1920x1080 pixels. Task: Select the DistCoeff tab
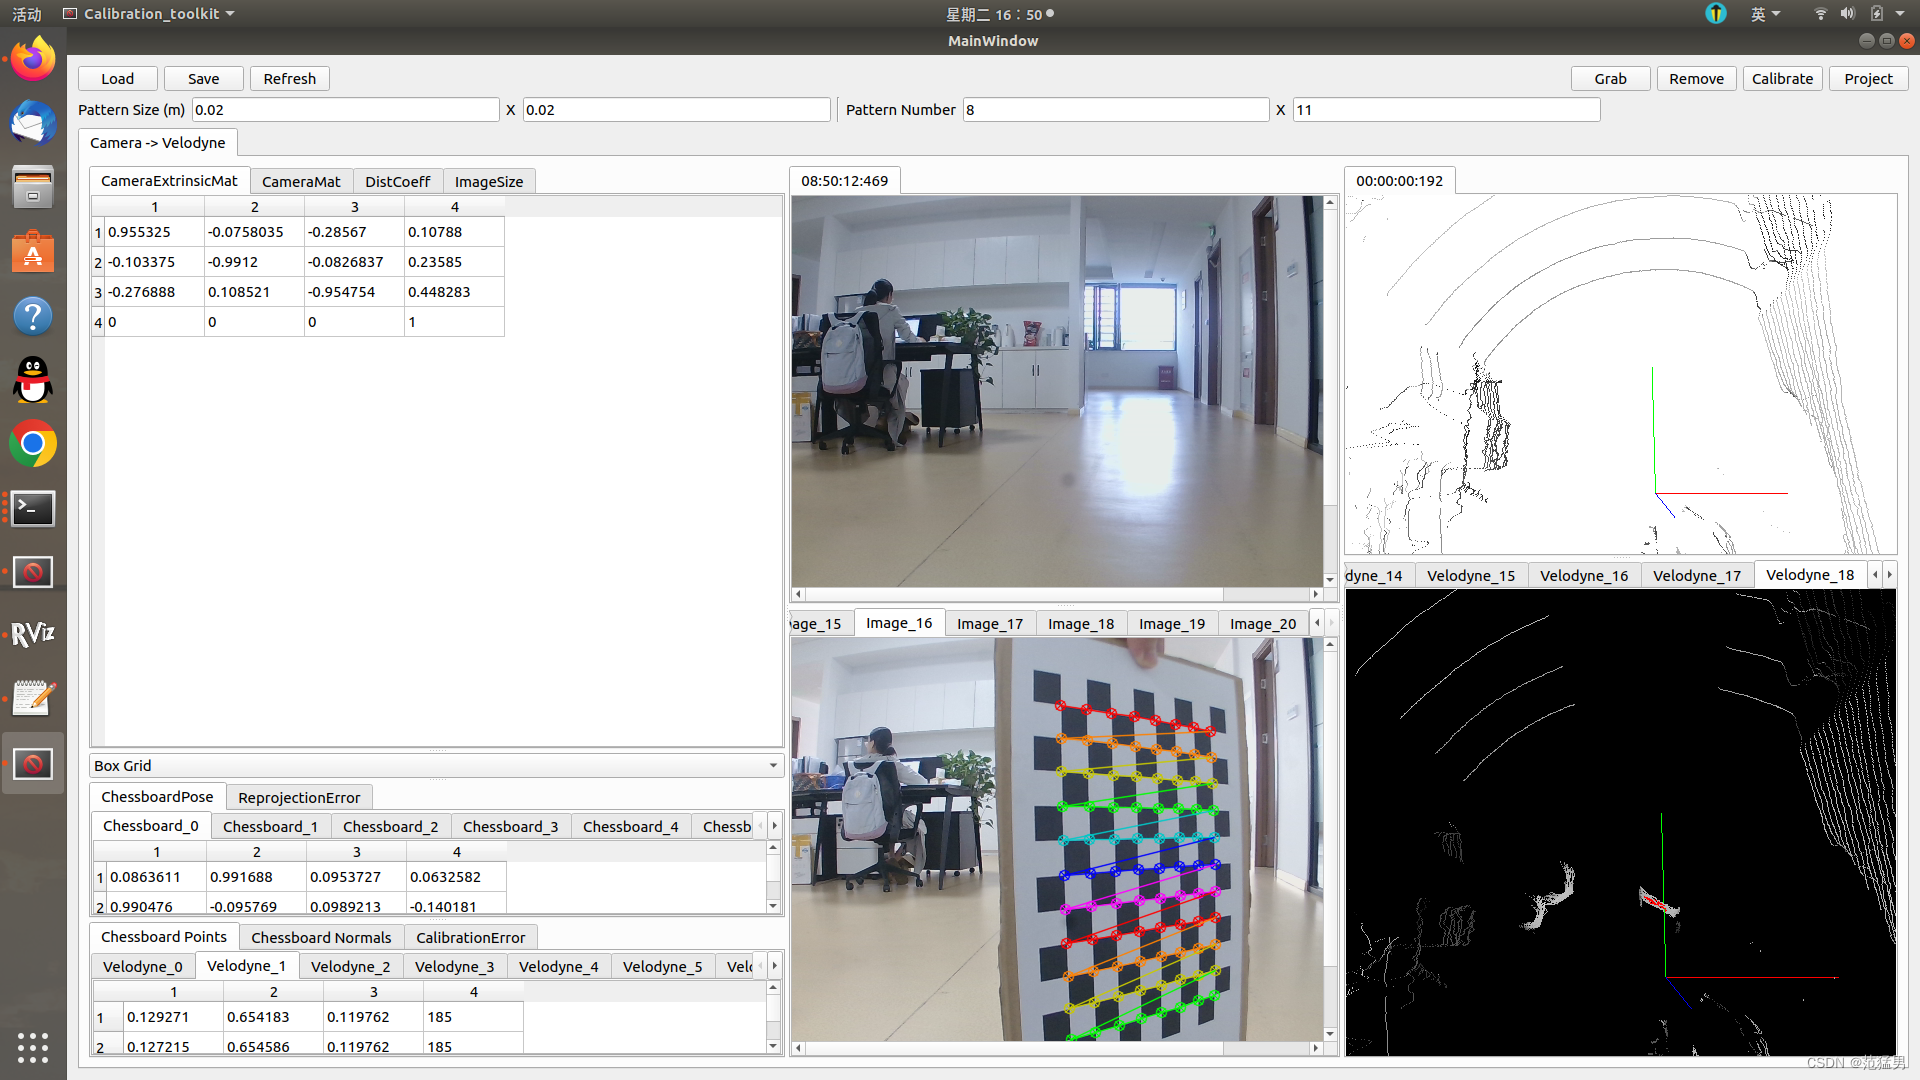(x=396, y=181)
